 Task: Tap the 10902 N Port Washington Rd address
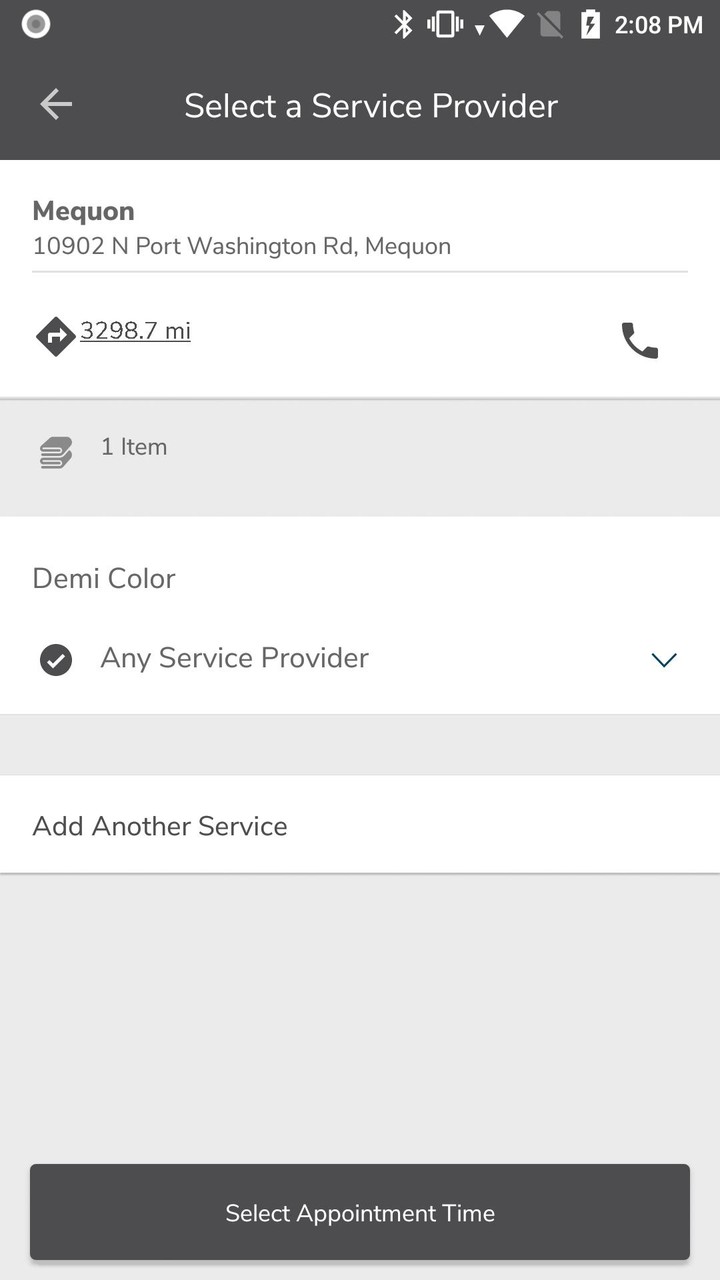(x=242, y=246)
